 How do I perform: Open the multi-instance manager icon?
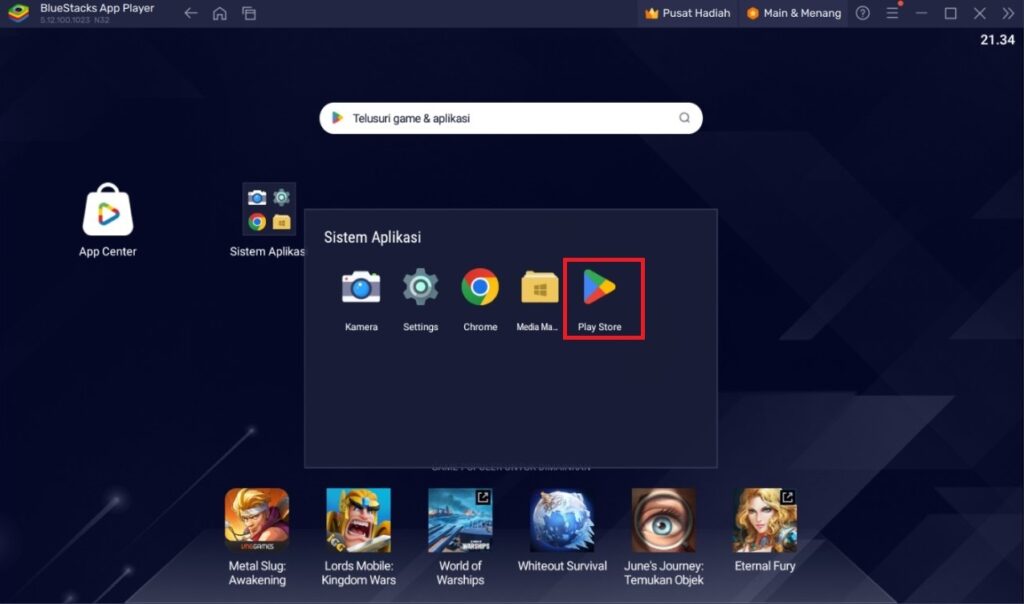249,13
